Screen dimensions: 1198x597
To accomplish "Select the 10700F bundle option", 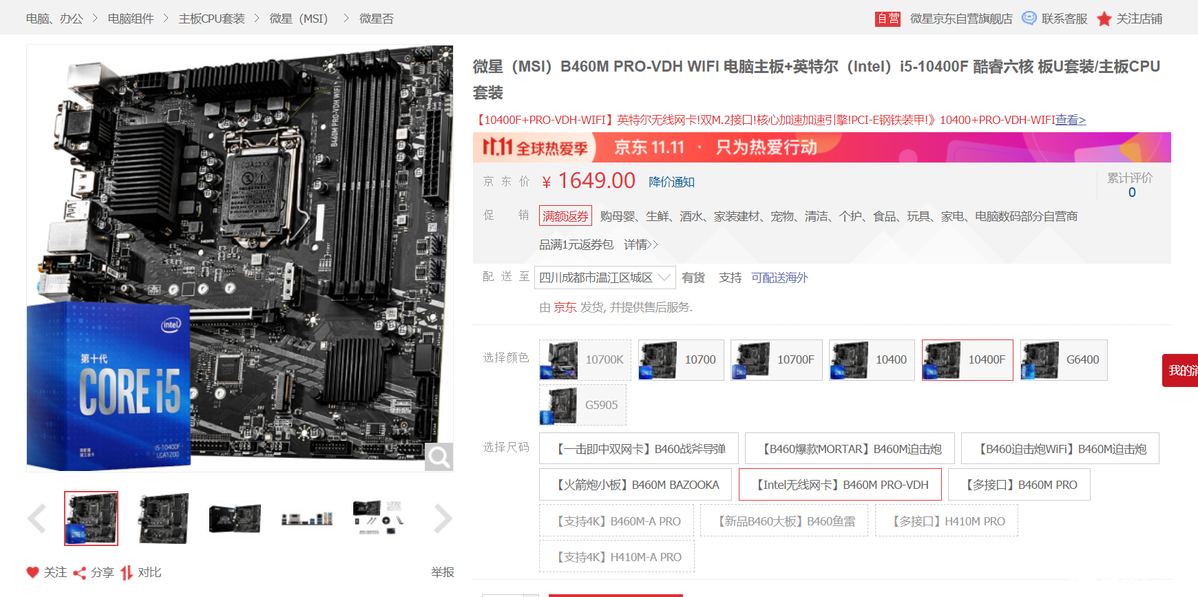I will [x=776, y=360].
